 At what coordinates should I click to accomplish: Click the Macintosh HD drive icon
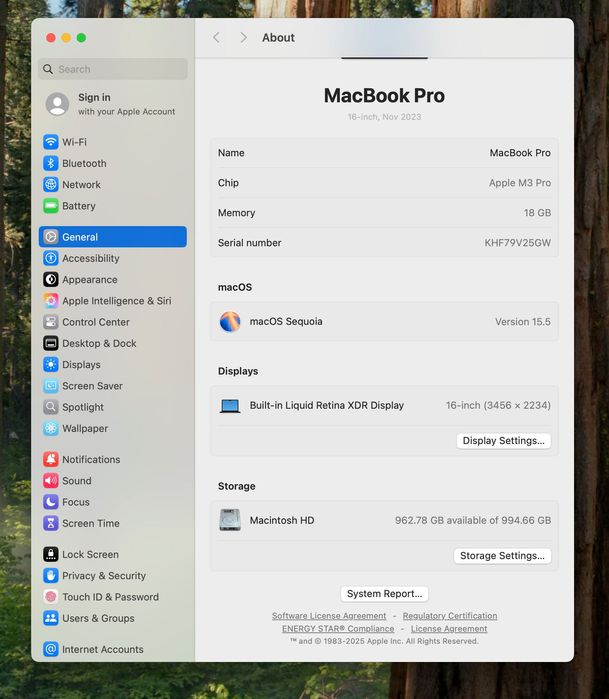coord(230,520)
